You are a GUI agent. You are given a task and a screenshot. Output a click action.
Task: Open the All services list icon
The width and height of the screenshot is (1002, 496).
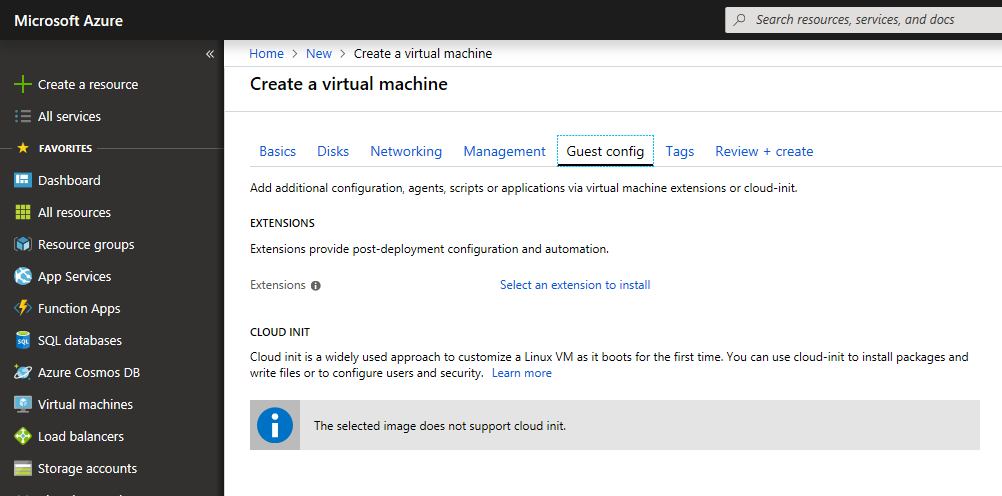[x=23, y=116]
